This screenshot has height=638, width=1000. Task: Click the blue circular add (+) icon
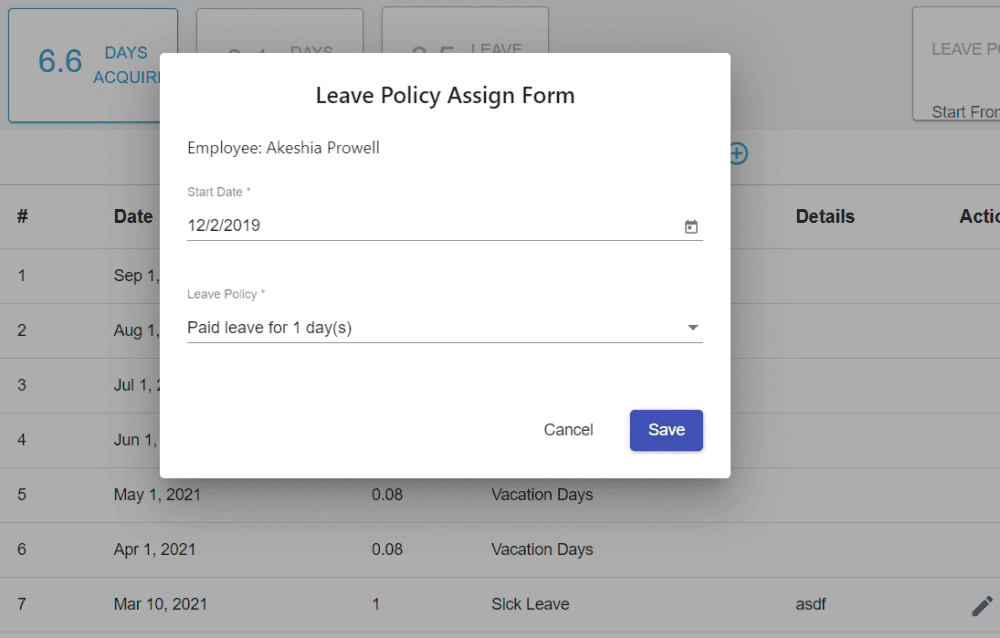pyautogui.click(x=737, y=154)
